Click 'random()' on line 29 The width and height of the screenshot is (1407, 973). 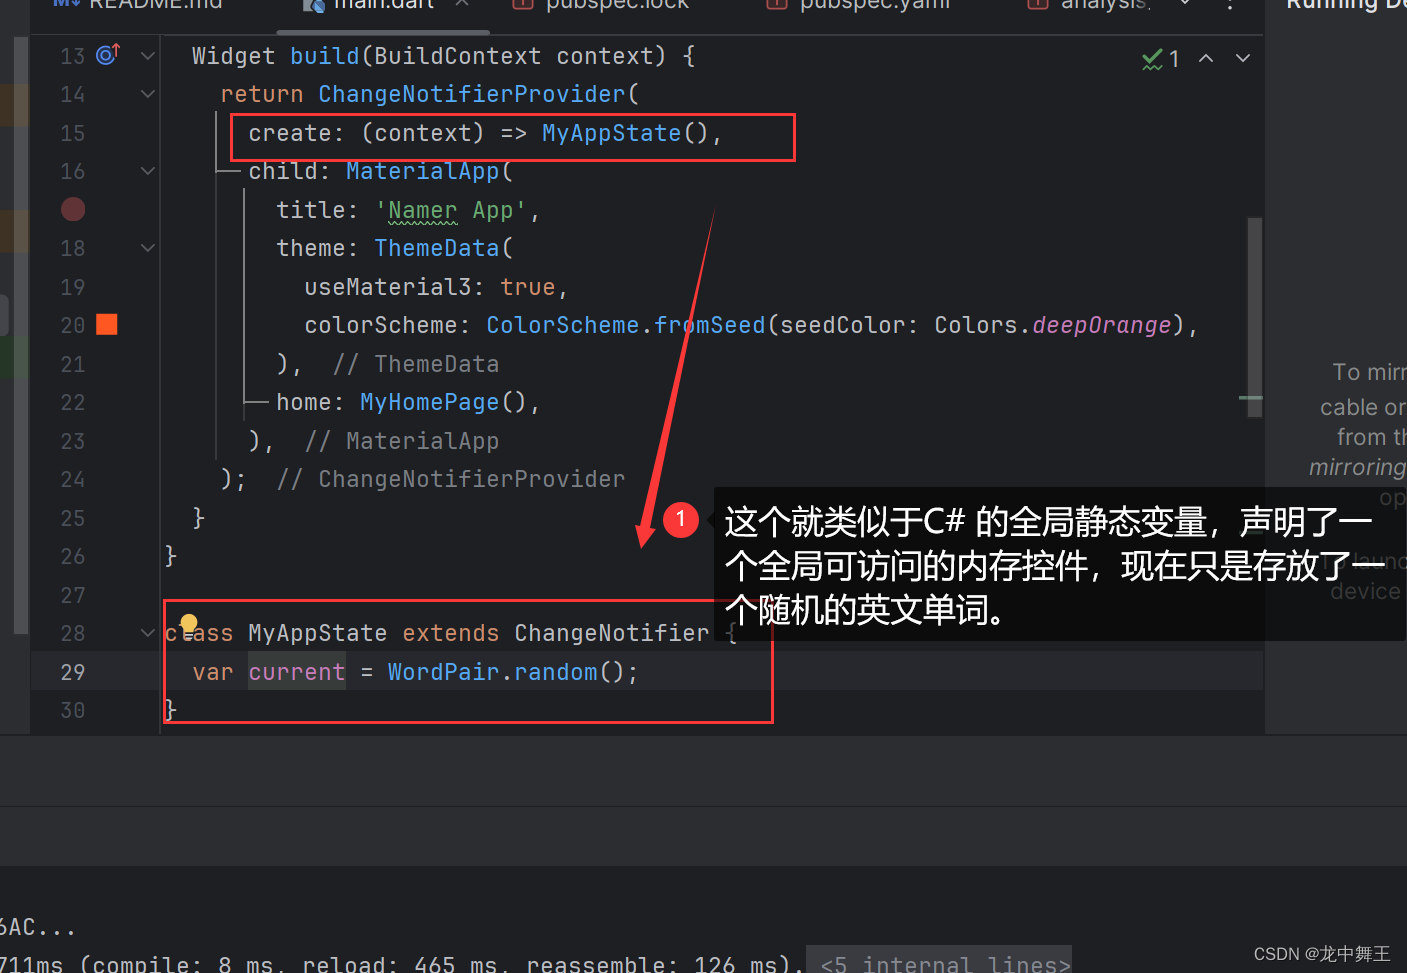[x=569, y=672]
